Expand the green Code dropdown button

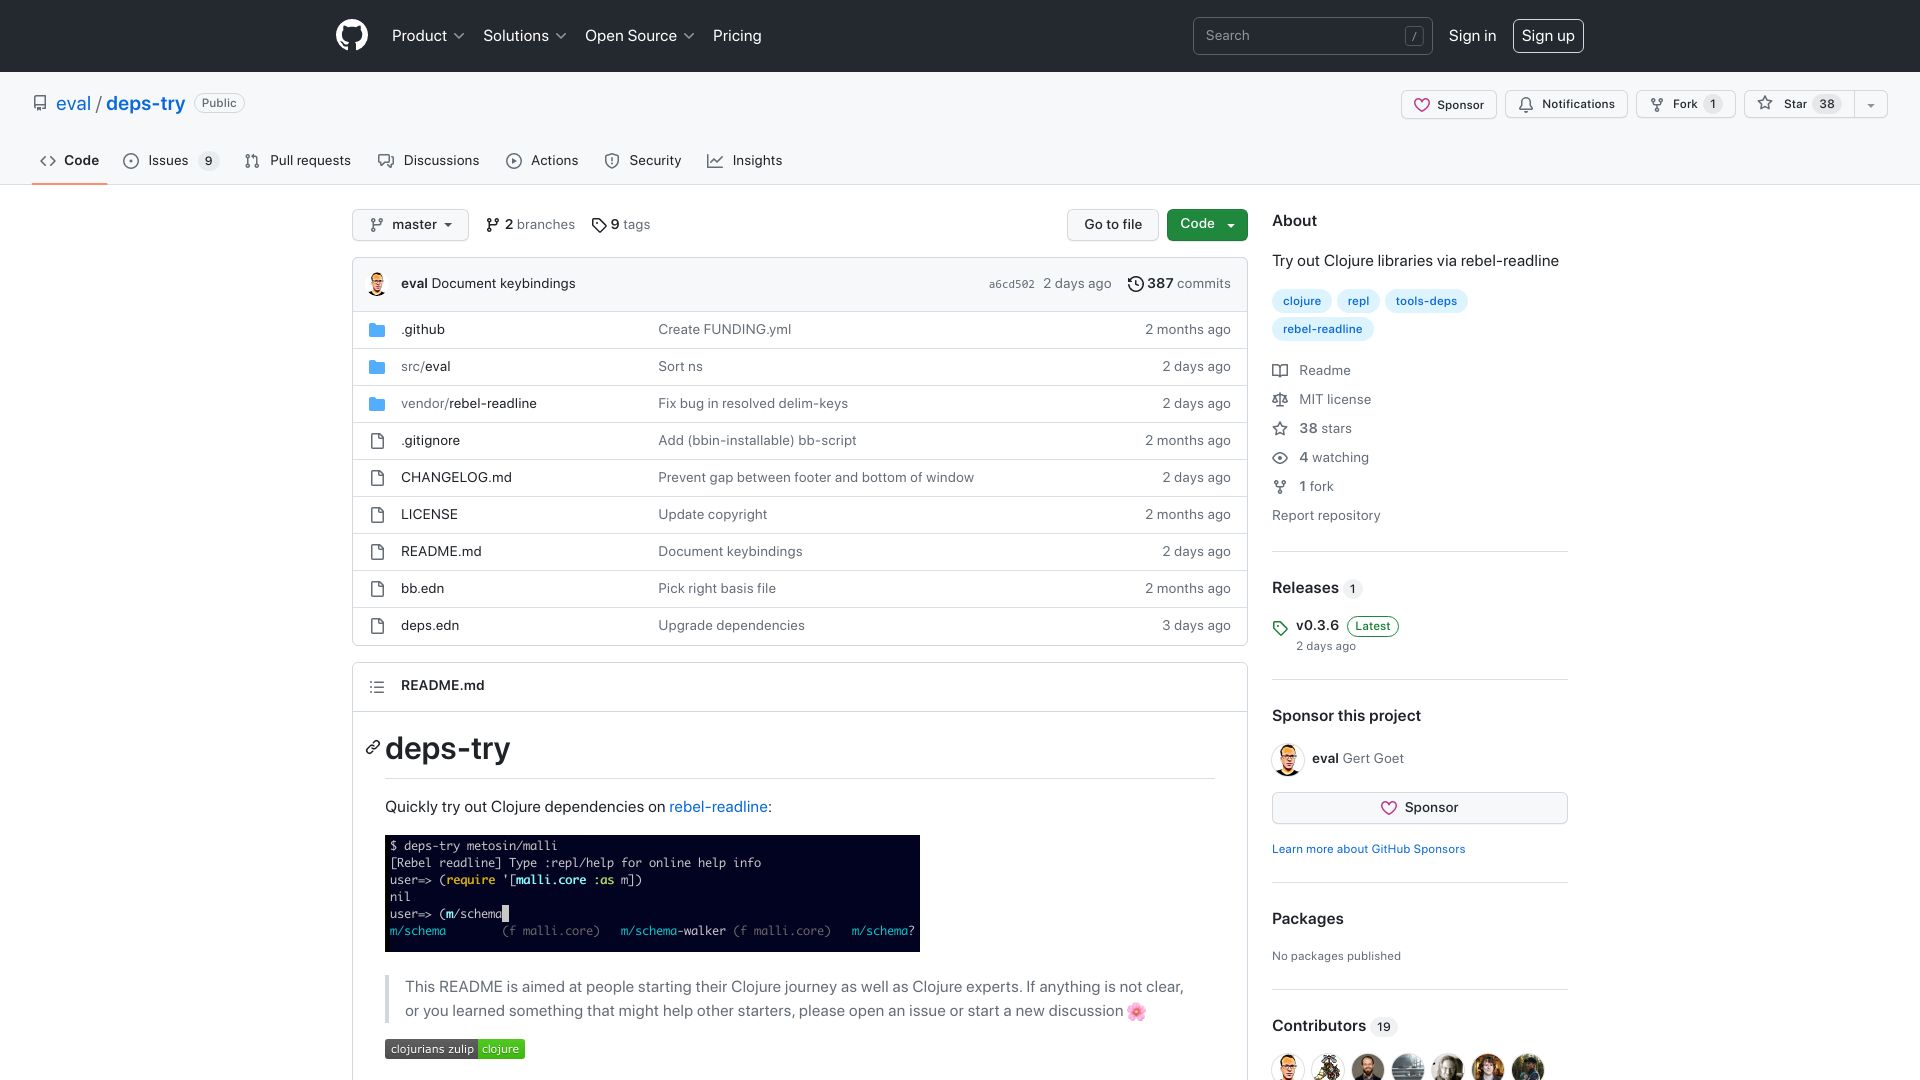pyautogui.click(x=1207, y=225)
